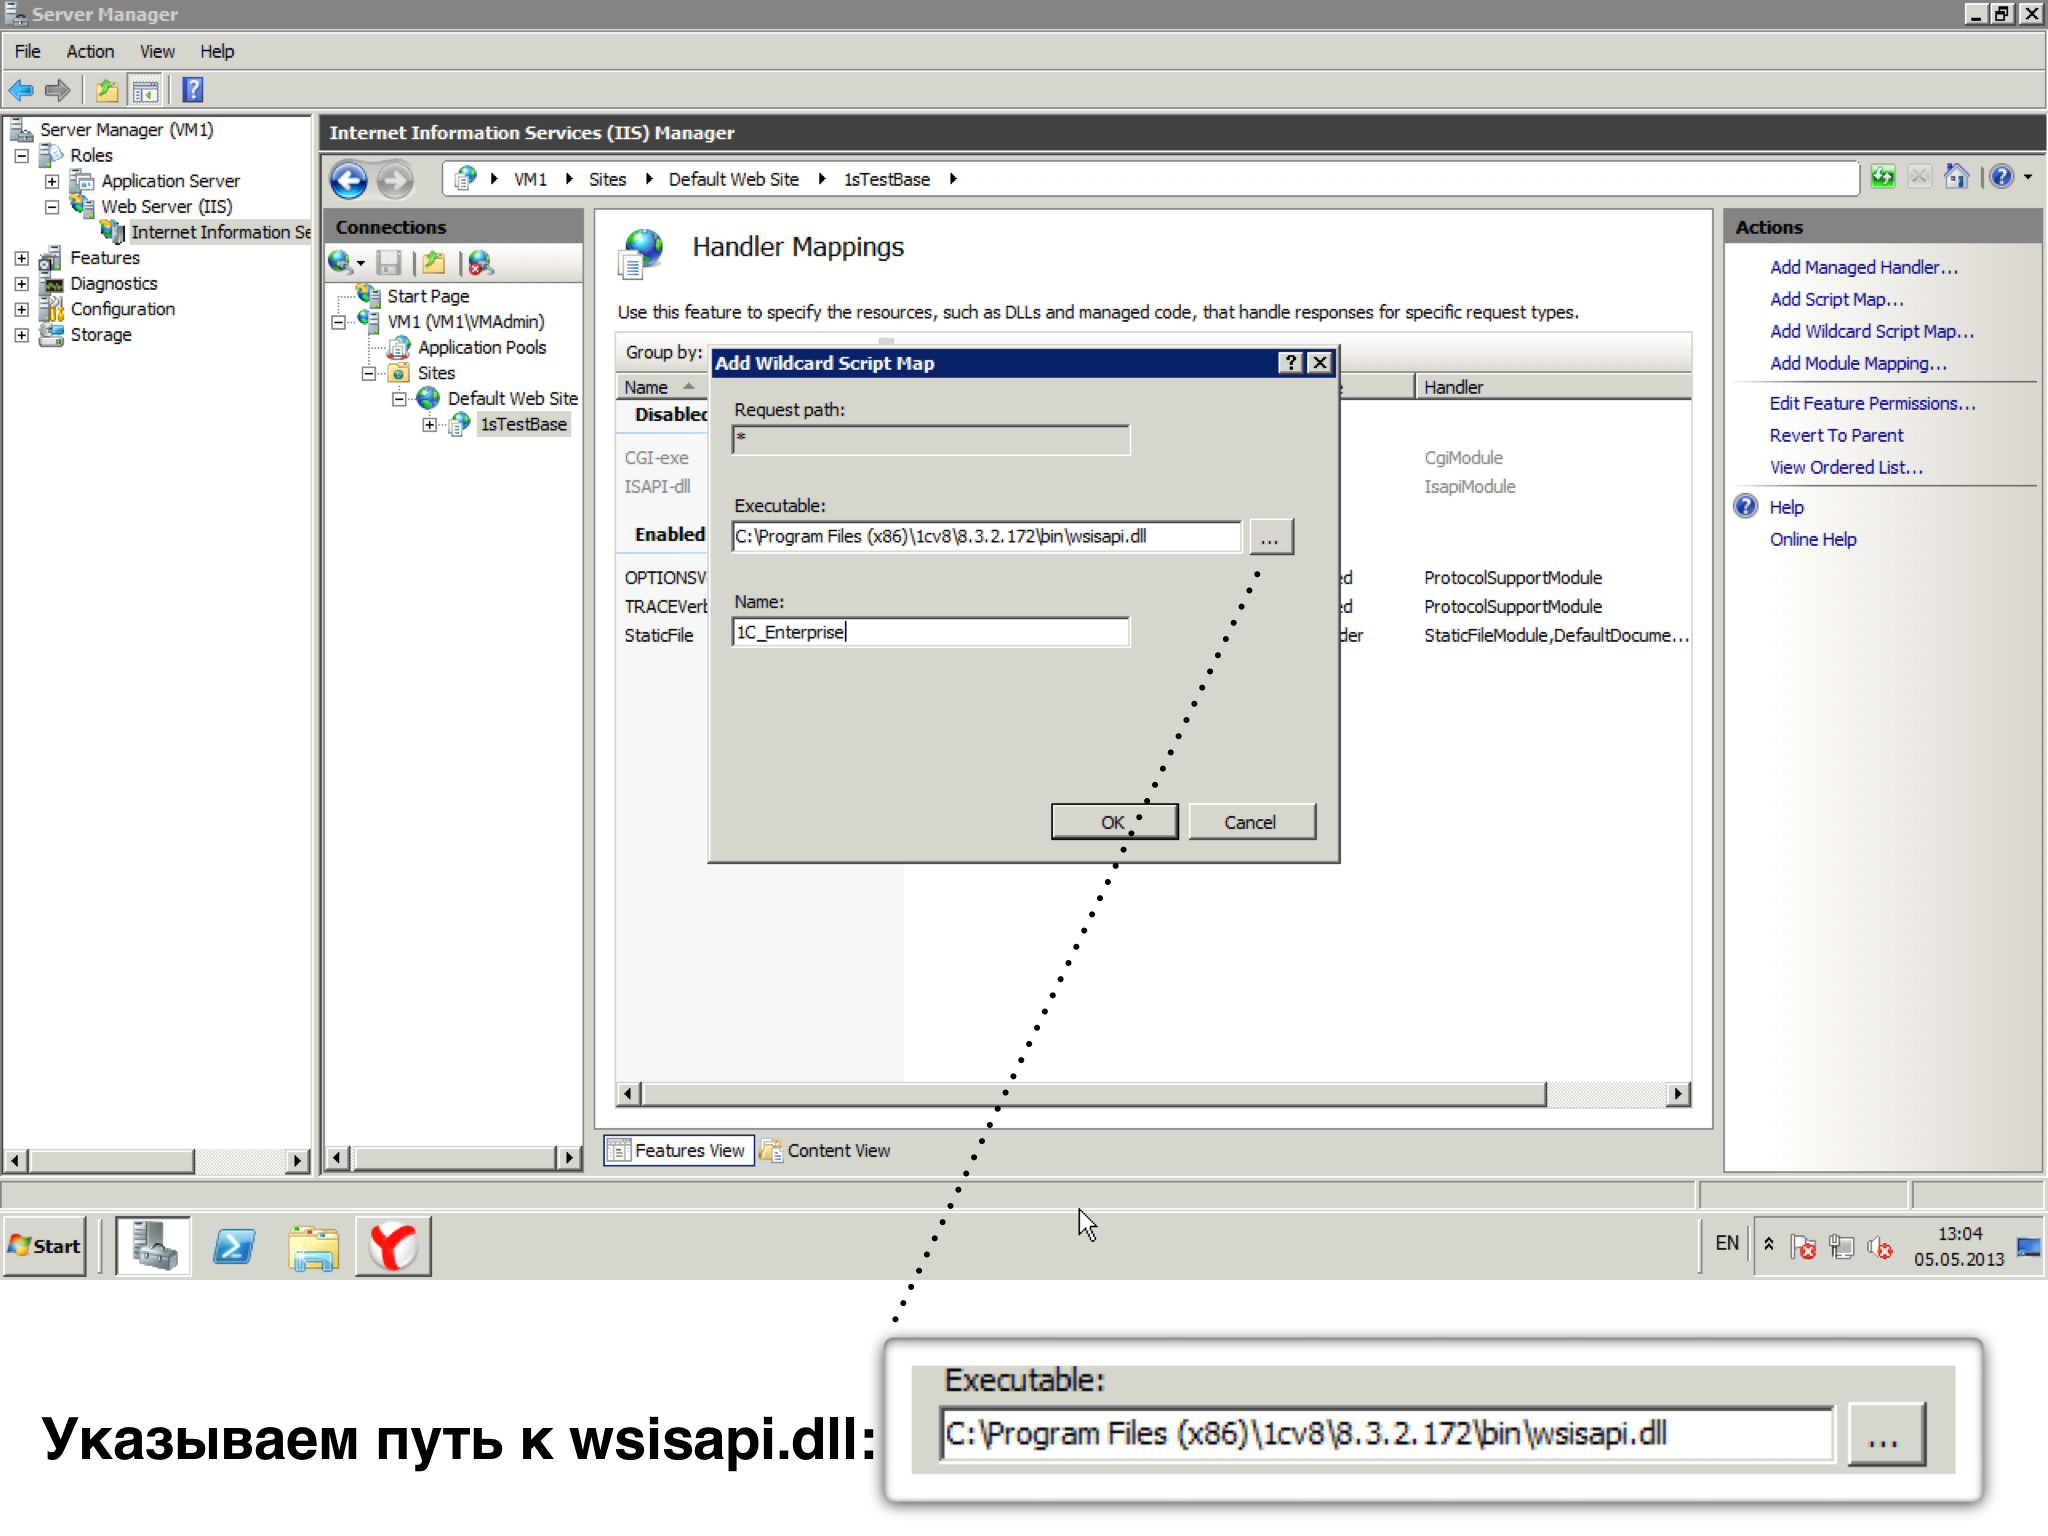Click OK to confirm wildcard script map
Image resolution: width=2048 pixels, height=1536 pixels.
[1113, 821]
